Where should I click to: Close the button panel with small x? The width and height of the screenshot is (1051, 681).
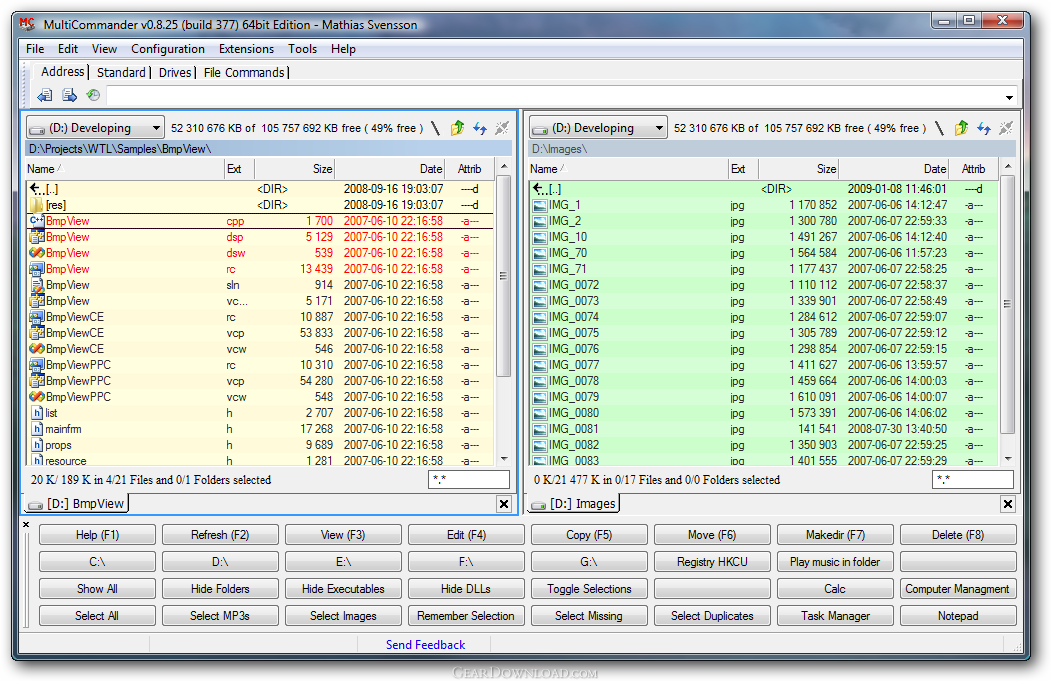[x=26, y=525]
